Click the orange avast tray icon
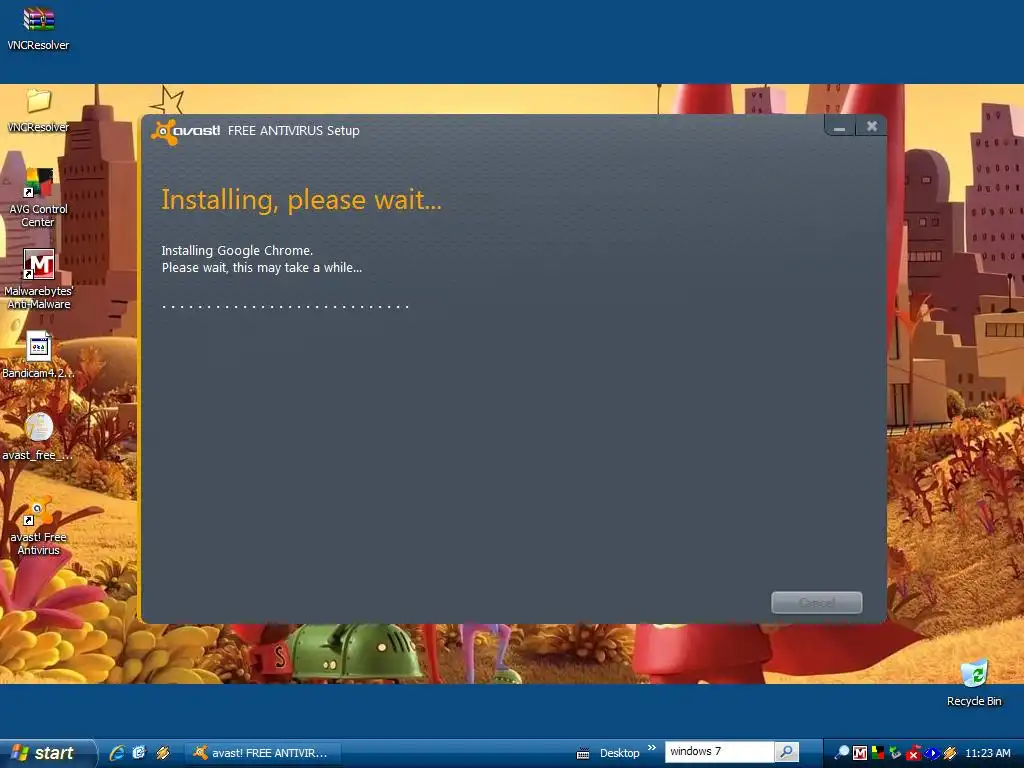 [950, 754]
